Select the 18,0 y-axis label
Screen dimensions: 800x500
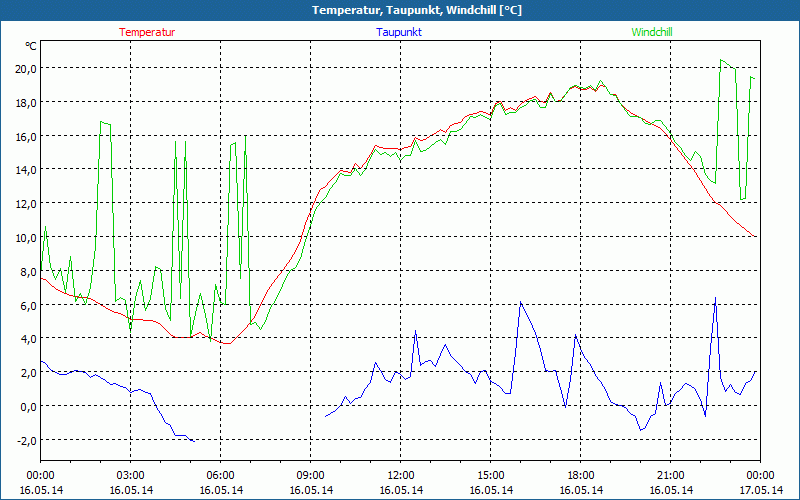[26, 103]
